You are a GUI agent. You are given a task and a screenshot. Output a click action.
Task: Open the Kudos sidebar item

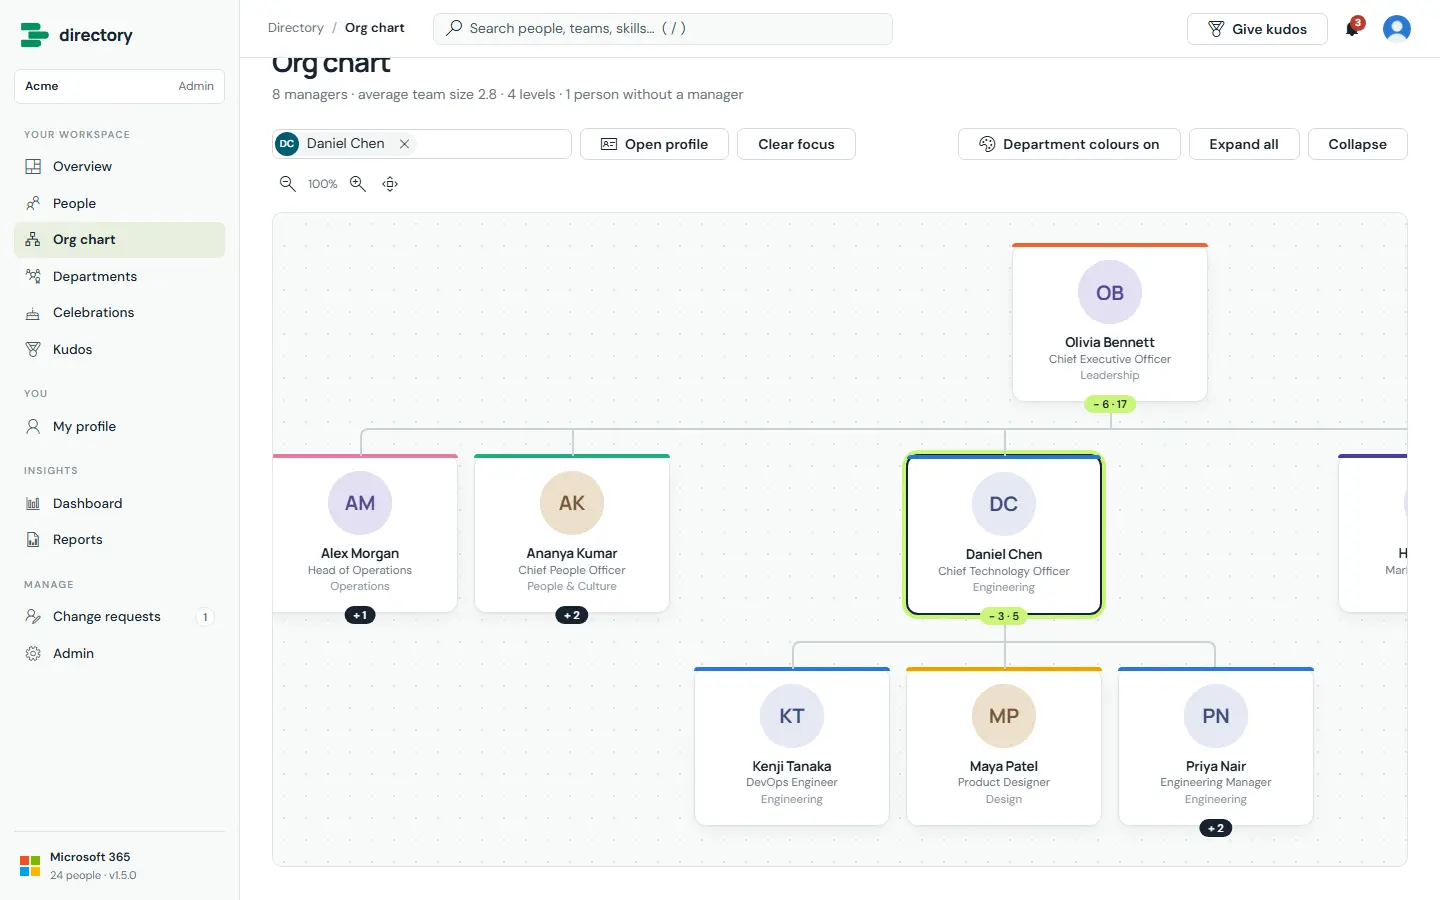[x=119, y=349]
